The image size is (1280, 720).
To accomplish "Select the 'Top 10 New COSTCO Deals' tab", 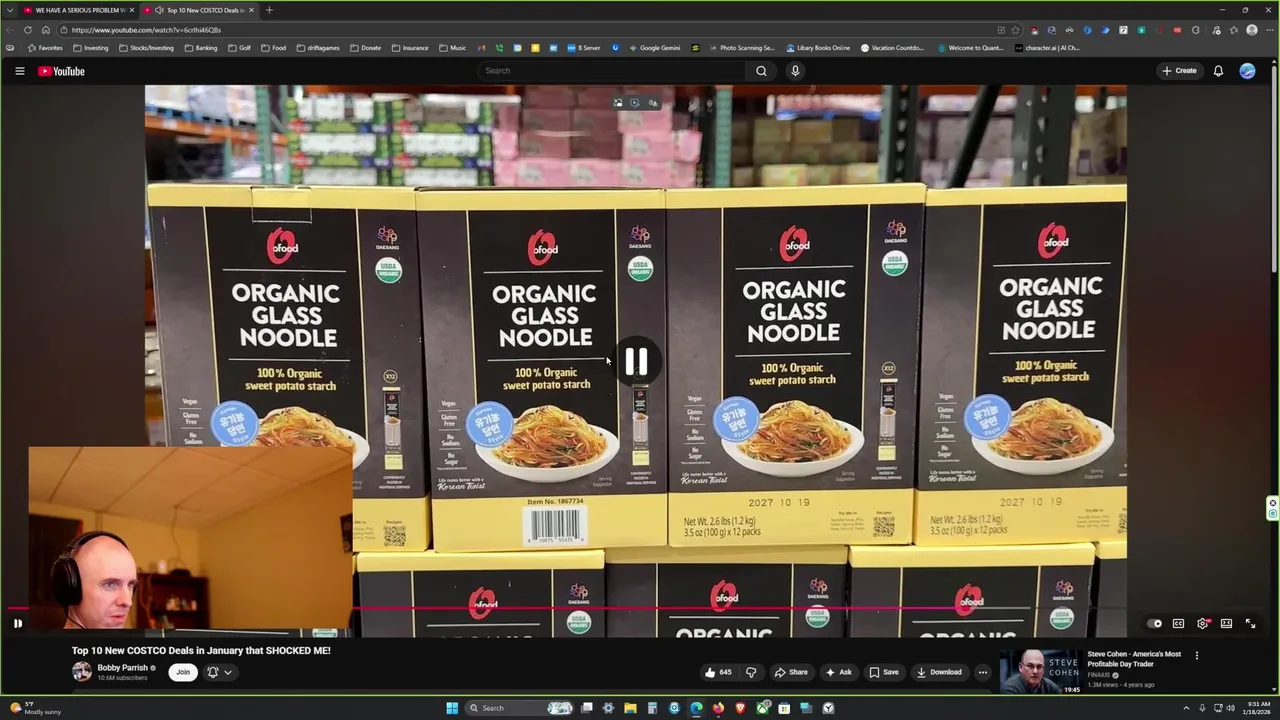I will click(x=198, y=10).
